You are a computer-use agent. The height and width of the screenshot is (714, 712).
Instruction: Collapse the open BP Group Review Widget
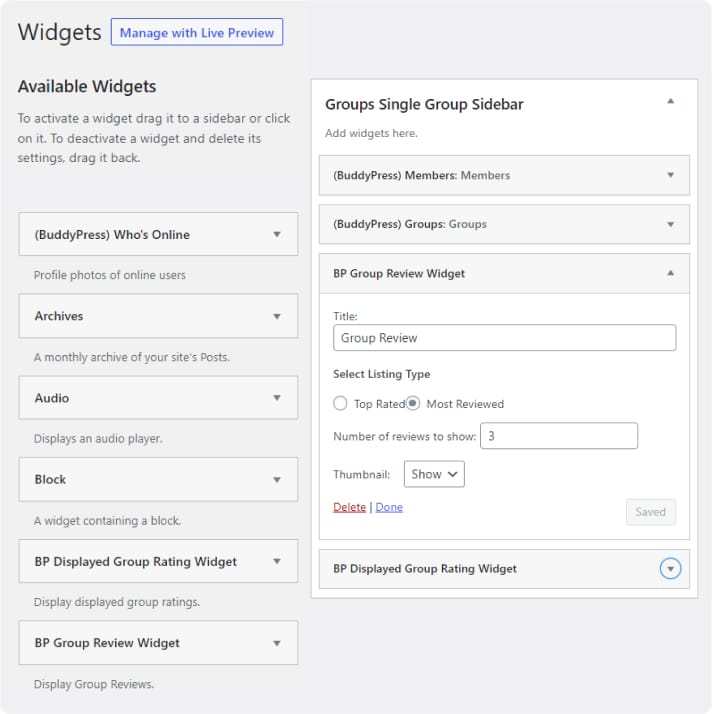(x=671, y=273)
